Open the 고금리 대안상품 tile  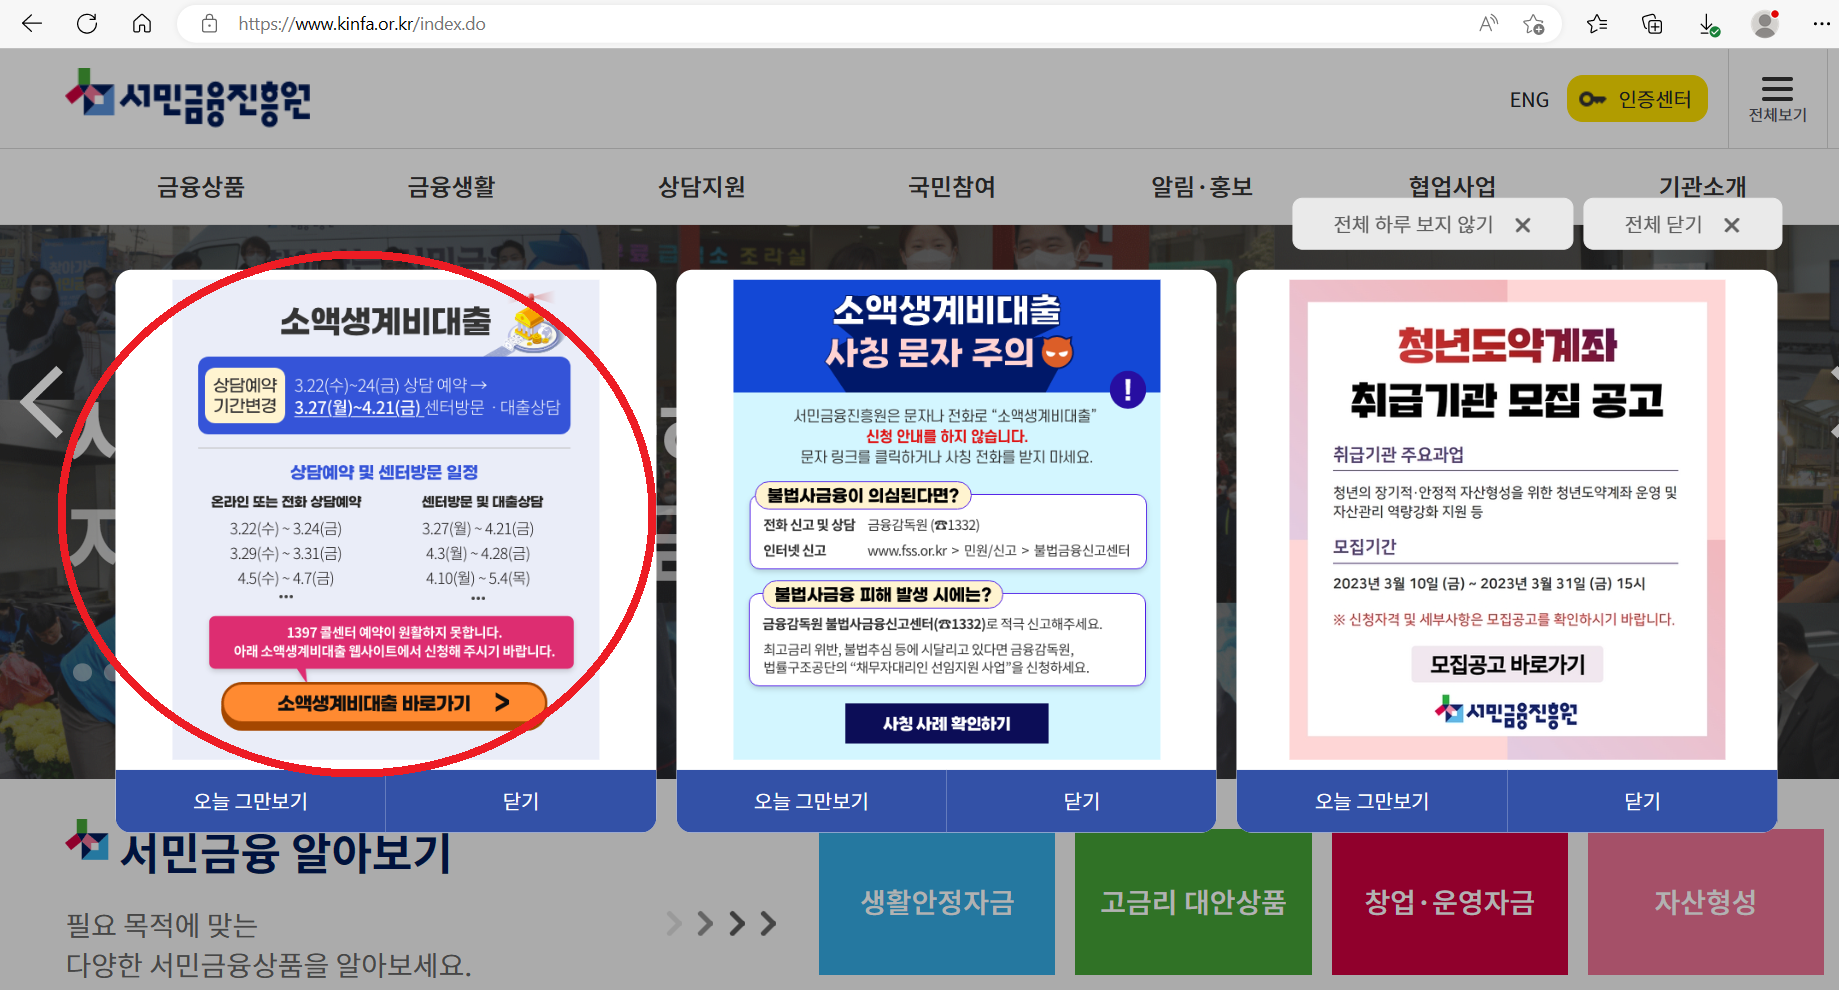pos(1193,902)
